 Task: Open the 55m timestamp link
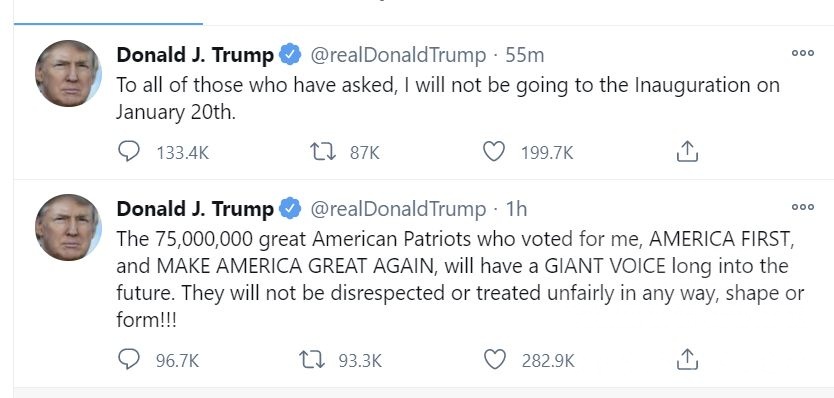(x=524, y=55)
